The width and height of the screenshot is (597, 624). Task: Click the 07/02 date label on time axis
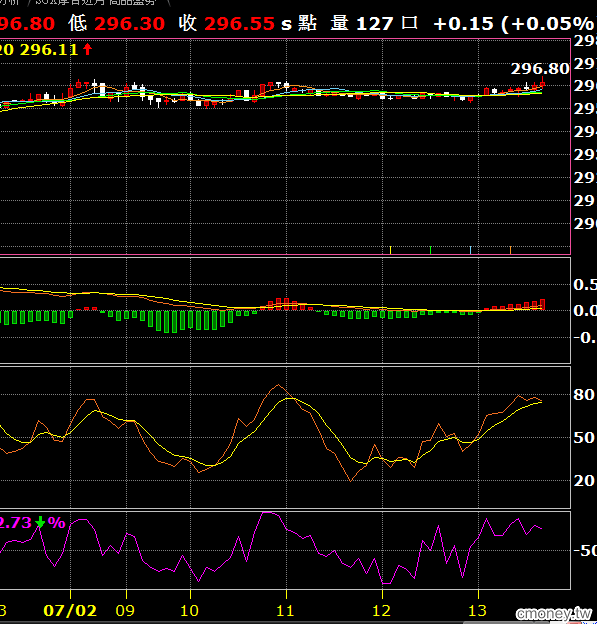point(70,610)
